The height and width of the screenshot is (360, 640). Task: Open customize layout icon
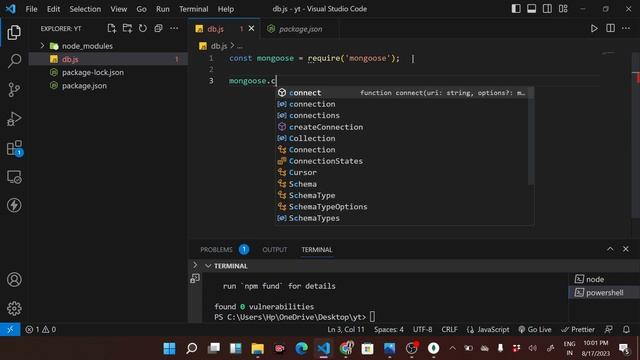563,9
